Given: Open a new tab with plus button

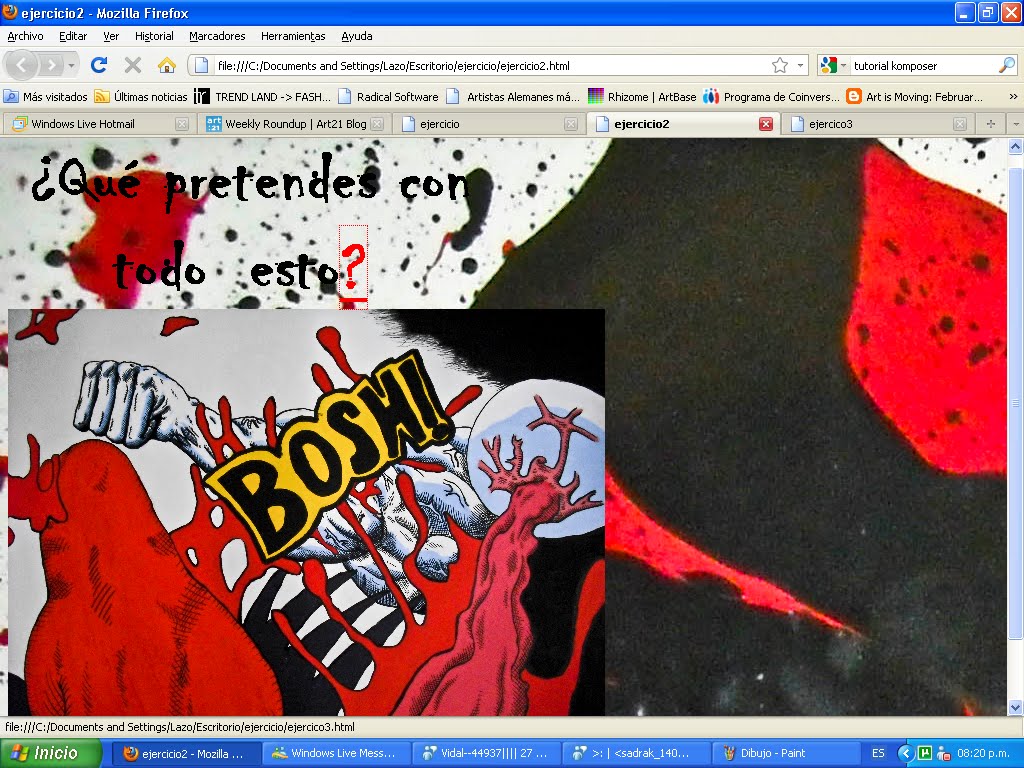Looking at the screenshot, I should (991, 124).
